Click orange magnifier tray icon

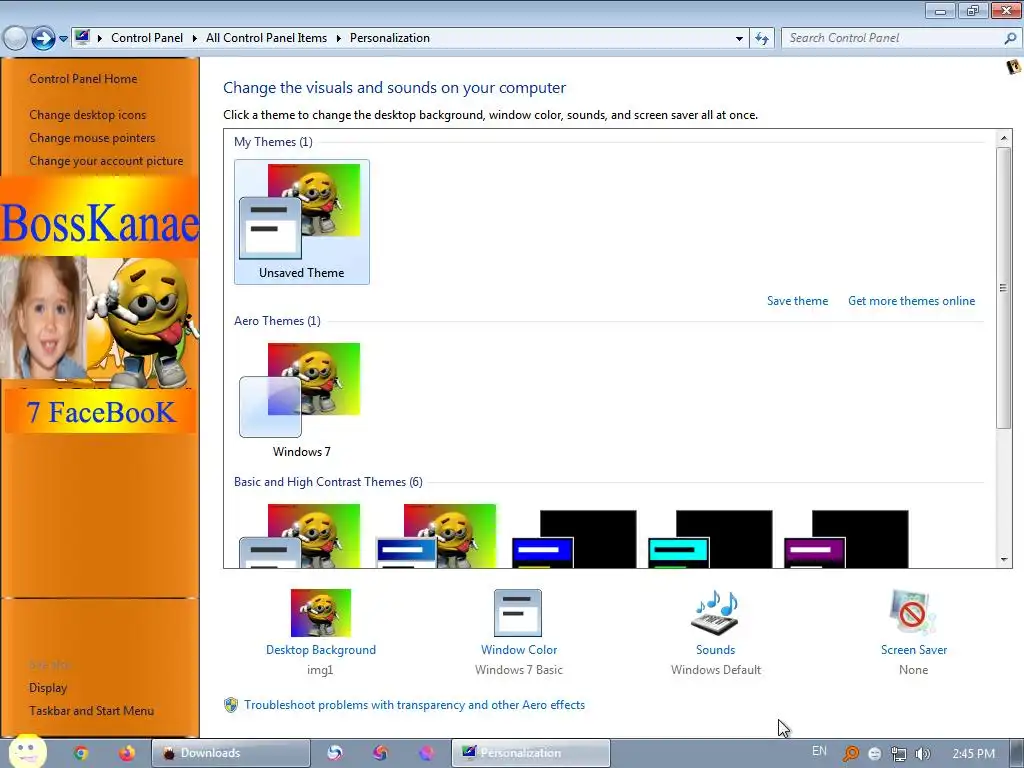850,754
